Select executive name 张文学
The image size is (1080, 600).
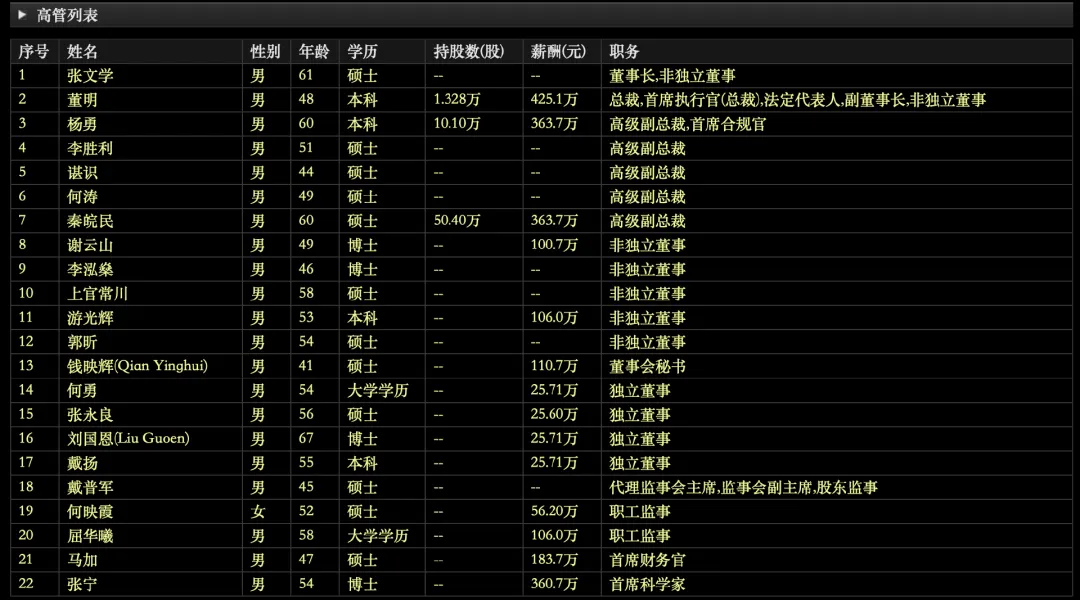point(91,75)
